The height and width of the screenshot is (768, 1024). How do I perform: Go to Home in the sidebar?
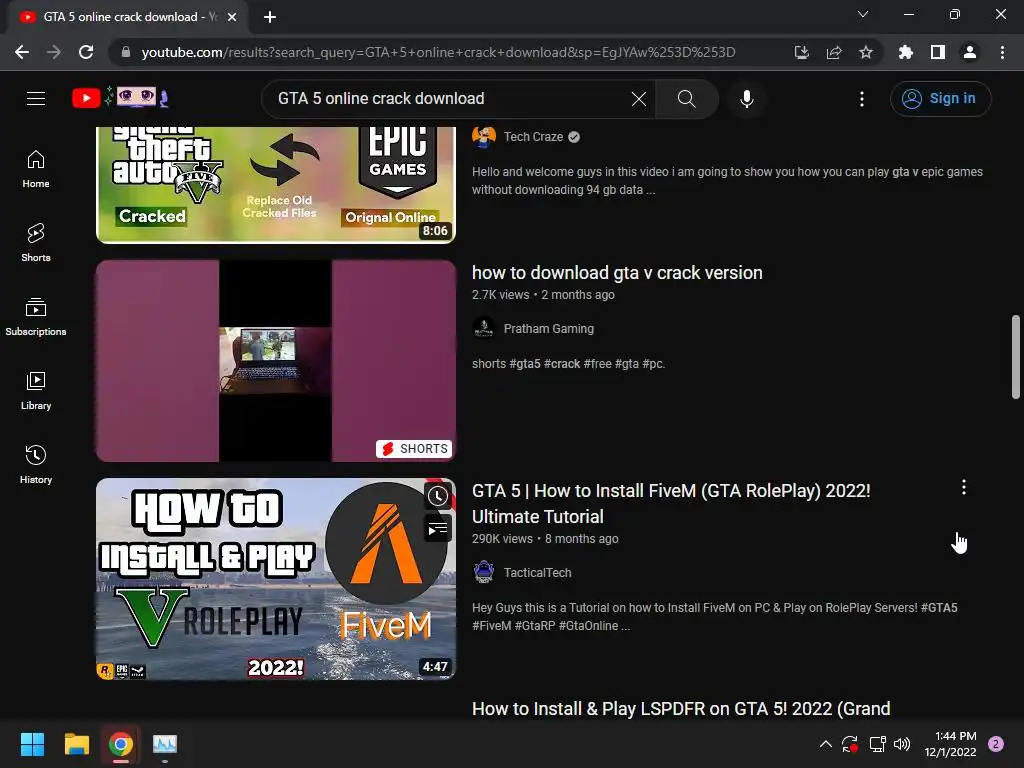click(36, 168)
